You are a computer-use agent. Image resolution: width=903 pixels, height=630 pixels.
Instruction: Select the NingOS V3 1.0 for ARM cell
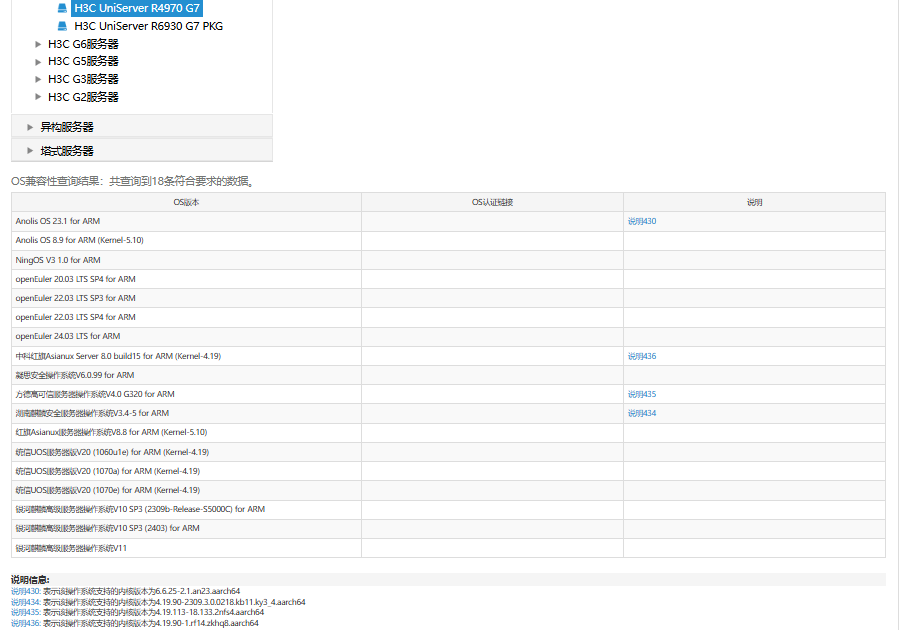point(186,260)
